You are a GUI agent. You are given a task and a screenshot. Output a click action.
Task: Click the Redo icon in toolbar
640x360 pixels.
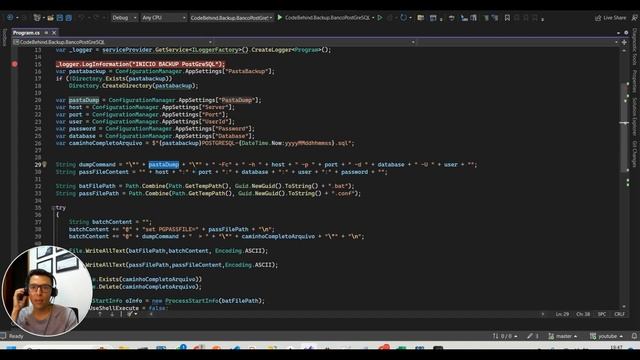[x=96, y=18]
